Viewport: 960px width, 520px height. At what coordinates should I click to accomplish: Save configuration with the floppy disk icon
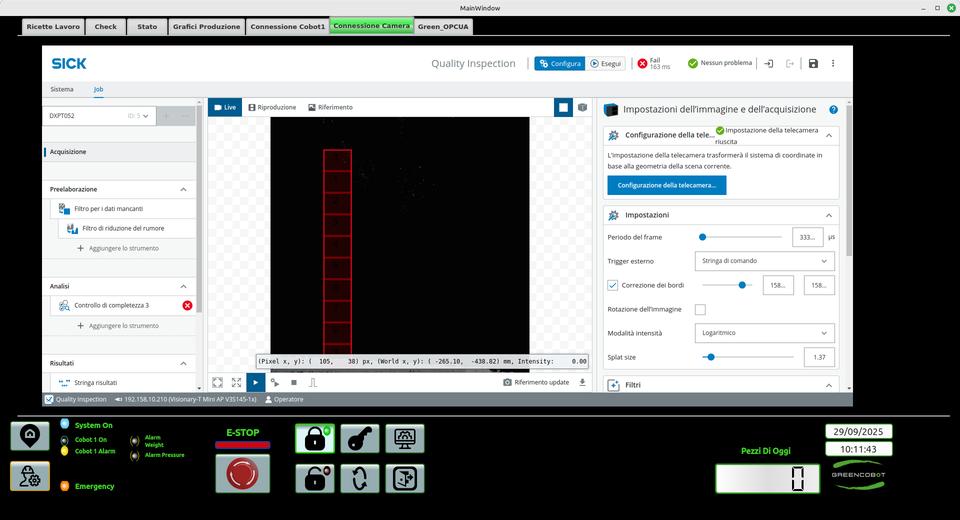pyautogui.click(x=813, y=64)
